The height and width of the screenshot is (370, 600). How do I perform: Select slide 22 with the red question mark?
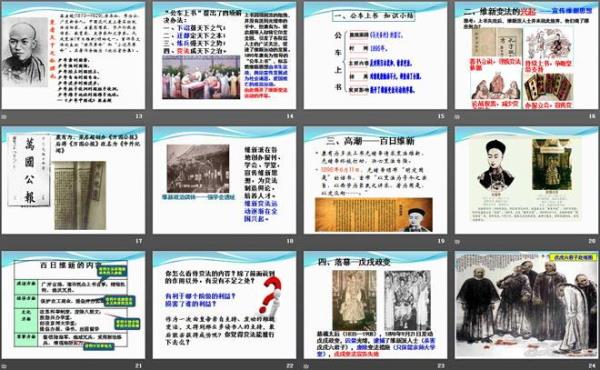click(x=224, y=305)
